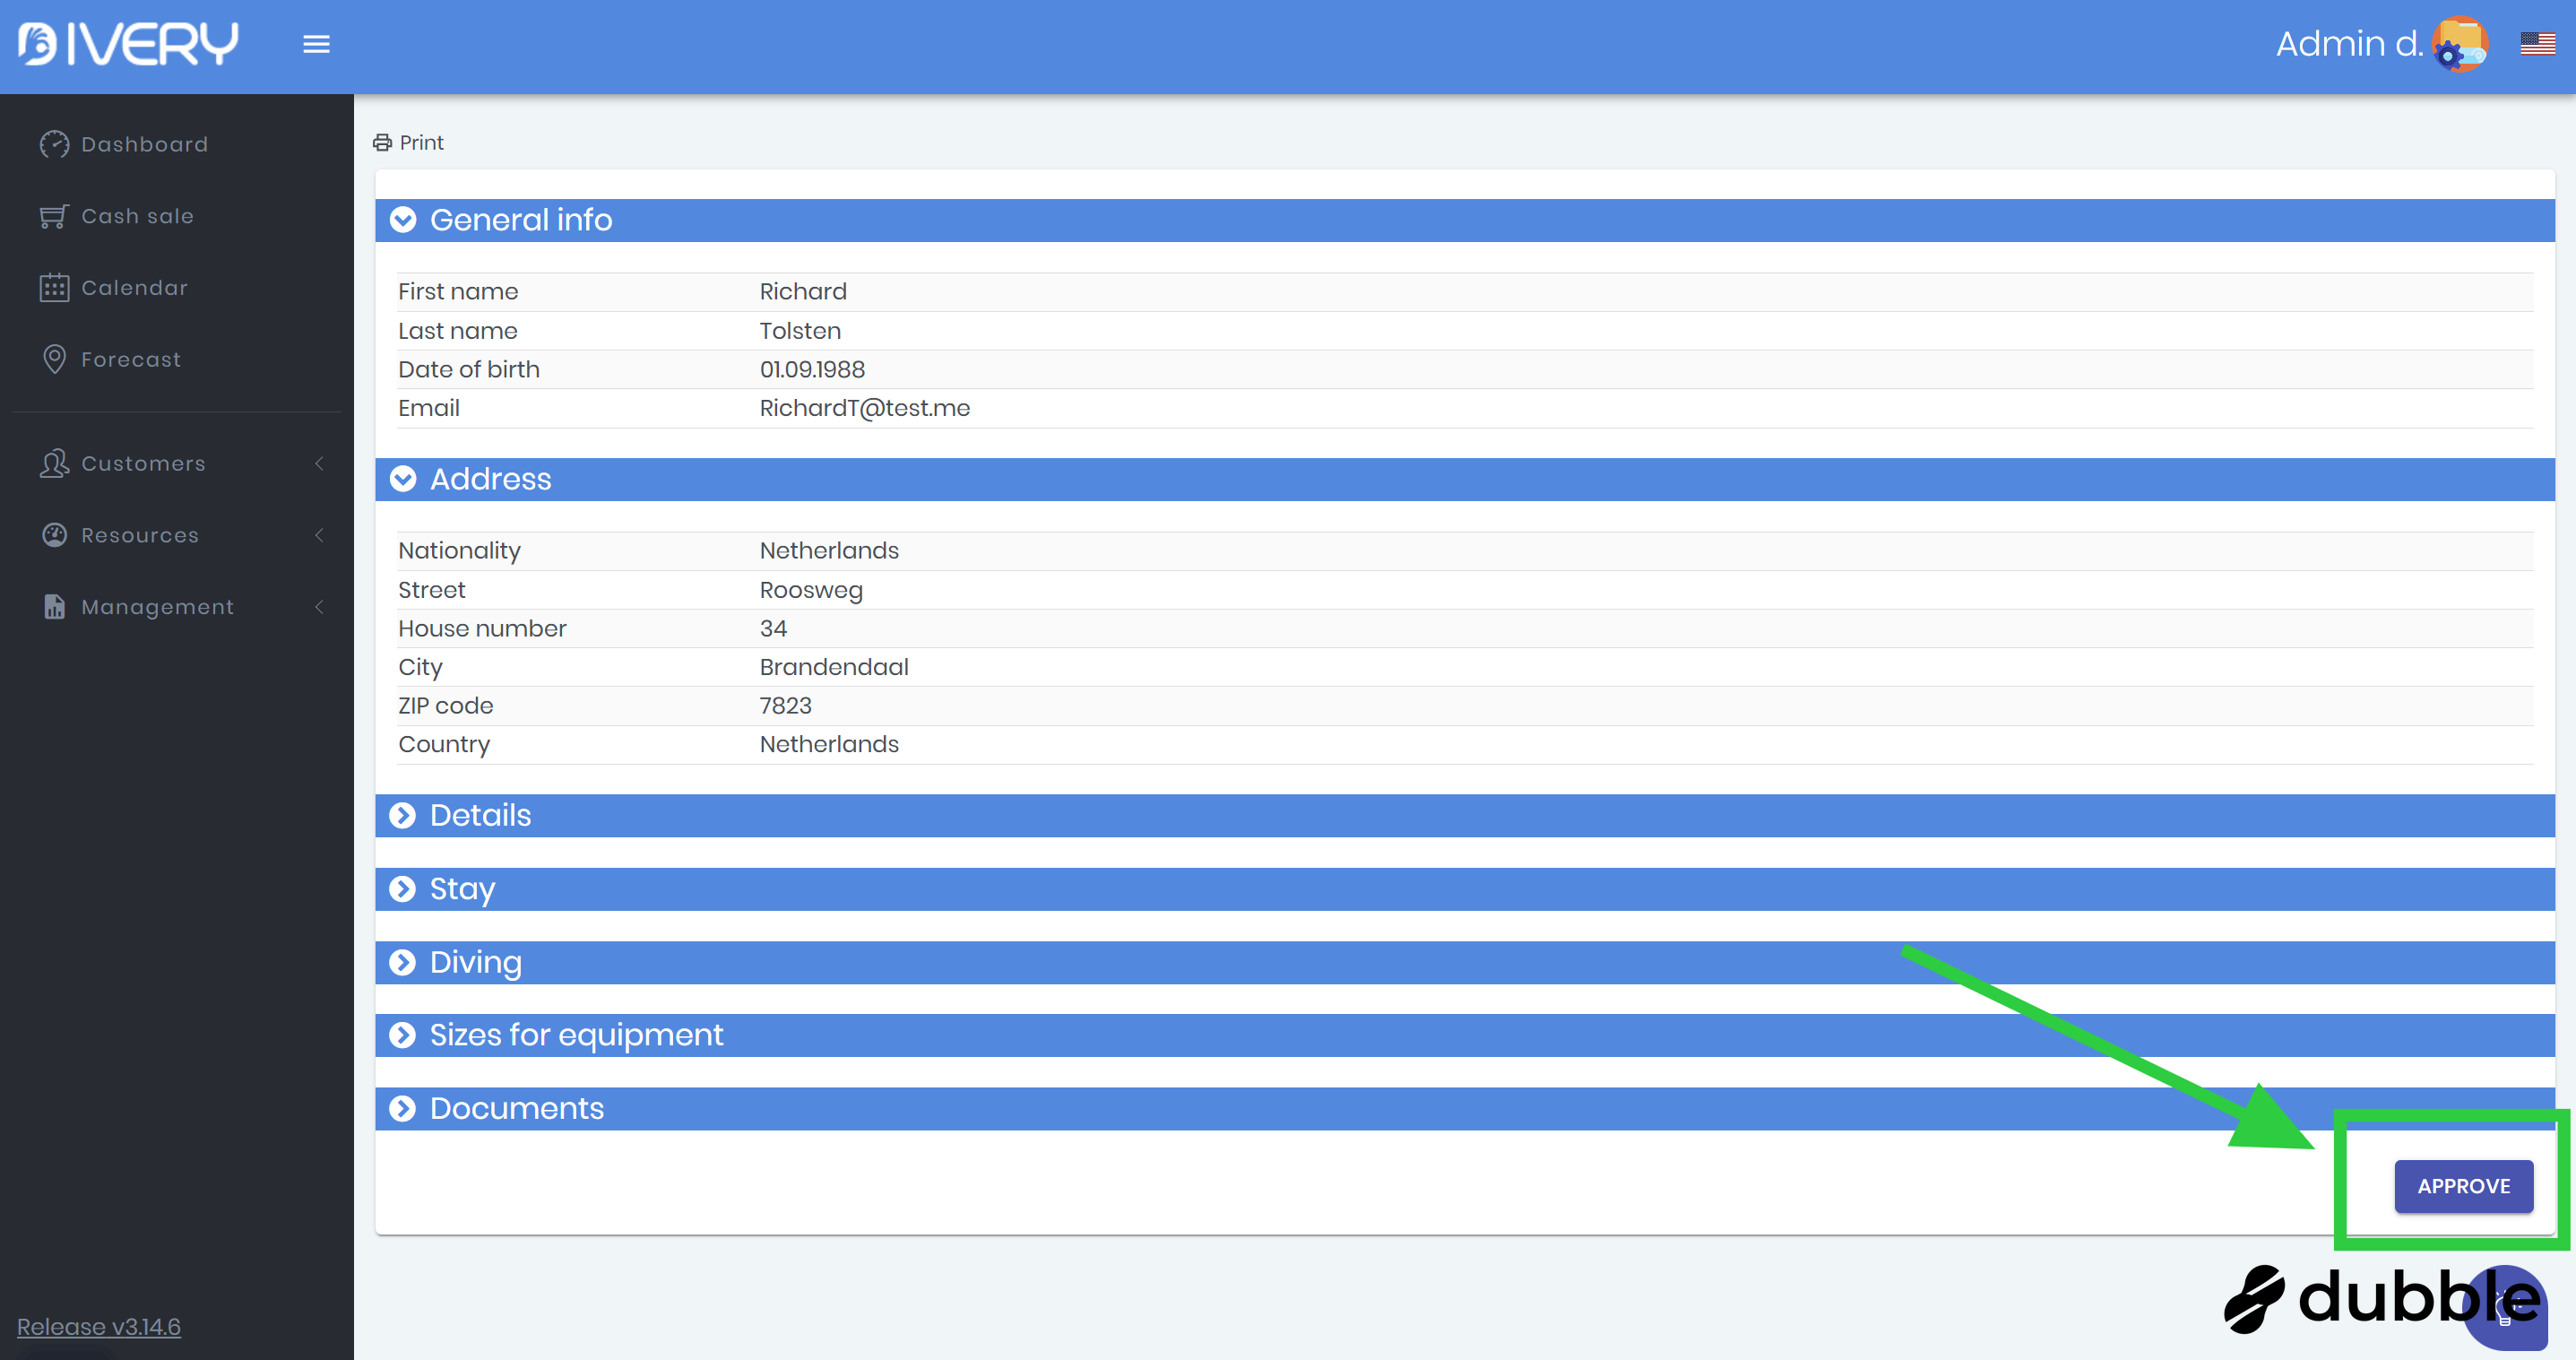The width and height of the screenshot is (2576, 1360).
Task: Click the Divery logo
Action: 128,44
